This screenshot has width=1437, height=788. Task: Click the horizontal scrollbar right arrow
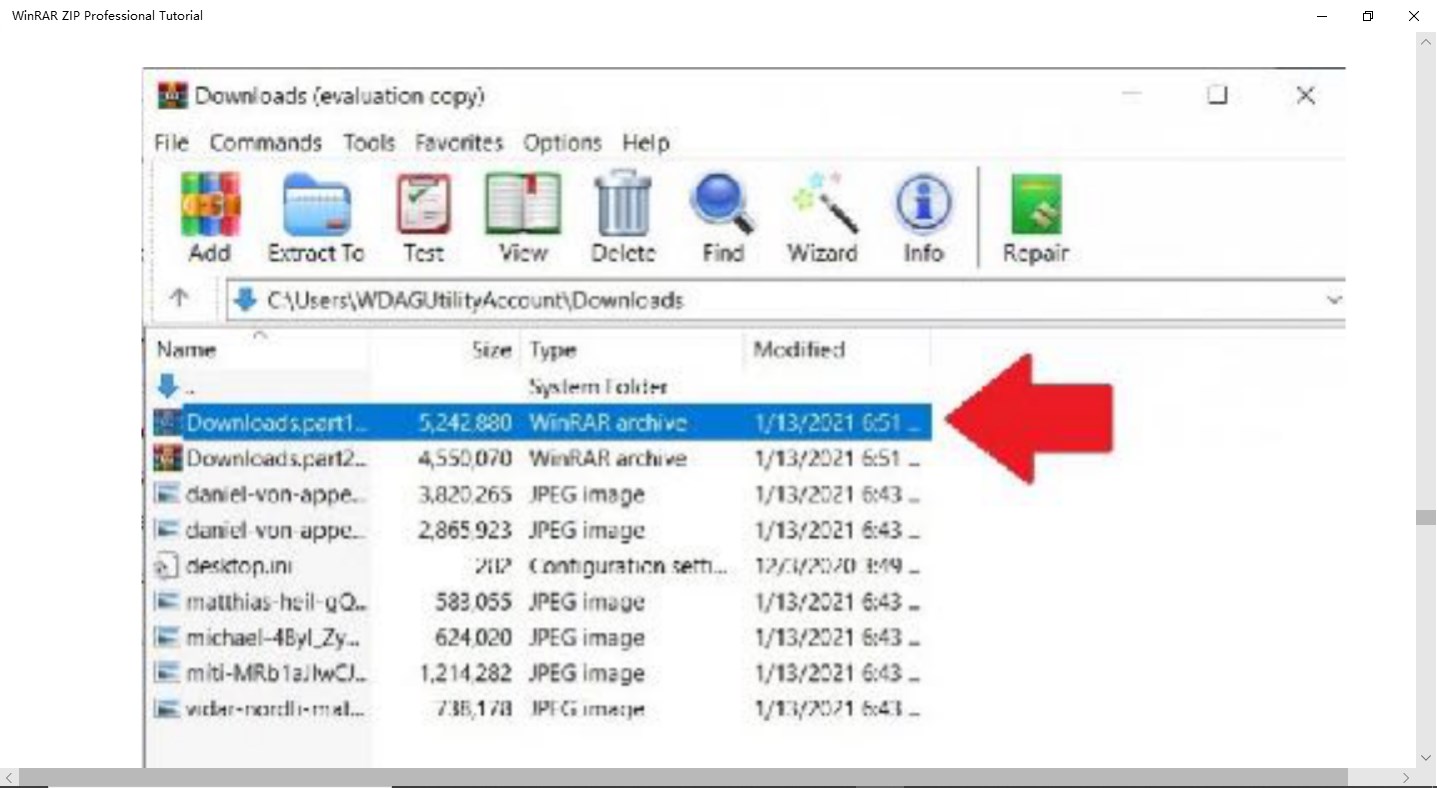click(1406, 777)
